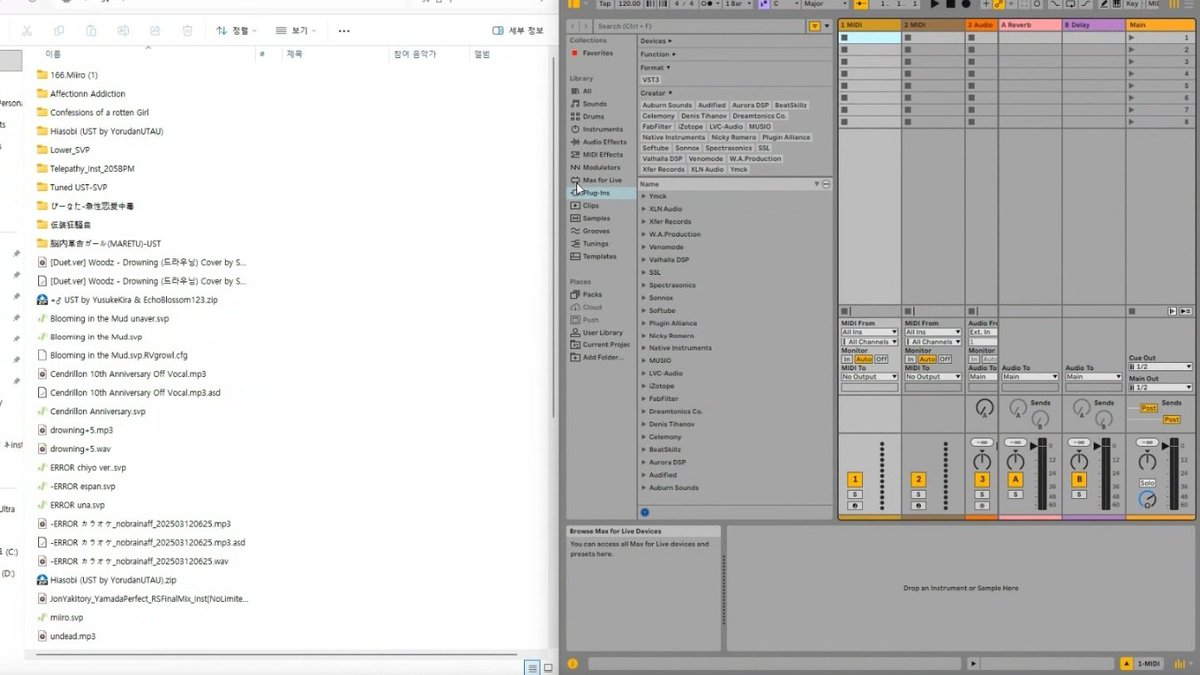This screenshot has width=1200, height=675.
Task: Expand the Xfer Records plug-in folder
Action: point(643,222)
